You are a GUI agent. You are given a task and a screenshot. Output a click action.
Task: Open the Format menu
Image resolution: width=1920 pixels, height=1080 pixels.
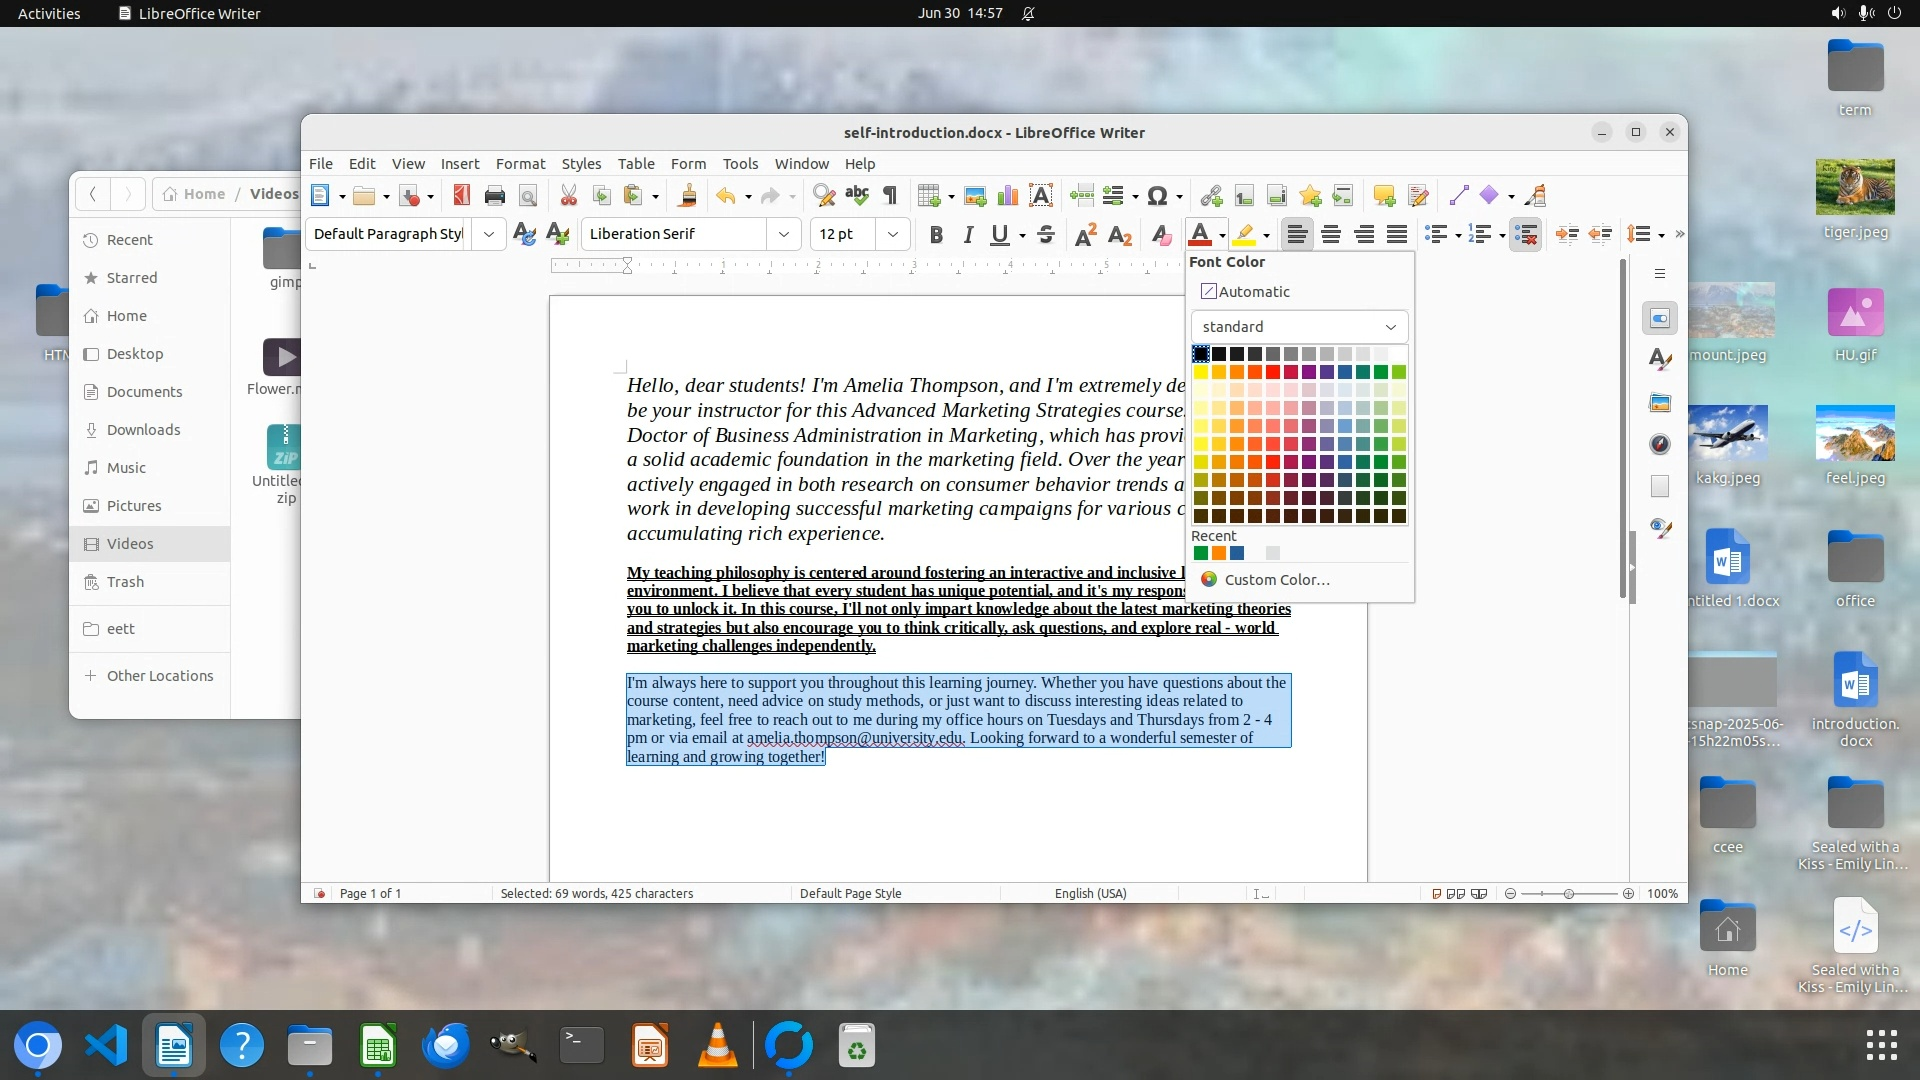(520, 163)
